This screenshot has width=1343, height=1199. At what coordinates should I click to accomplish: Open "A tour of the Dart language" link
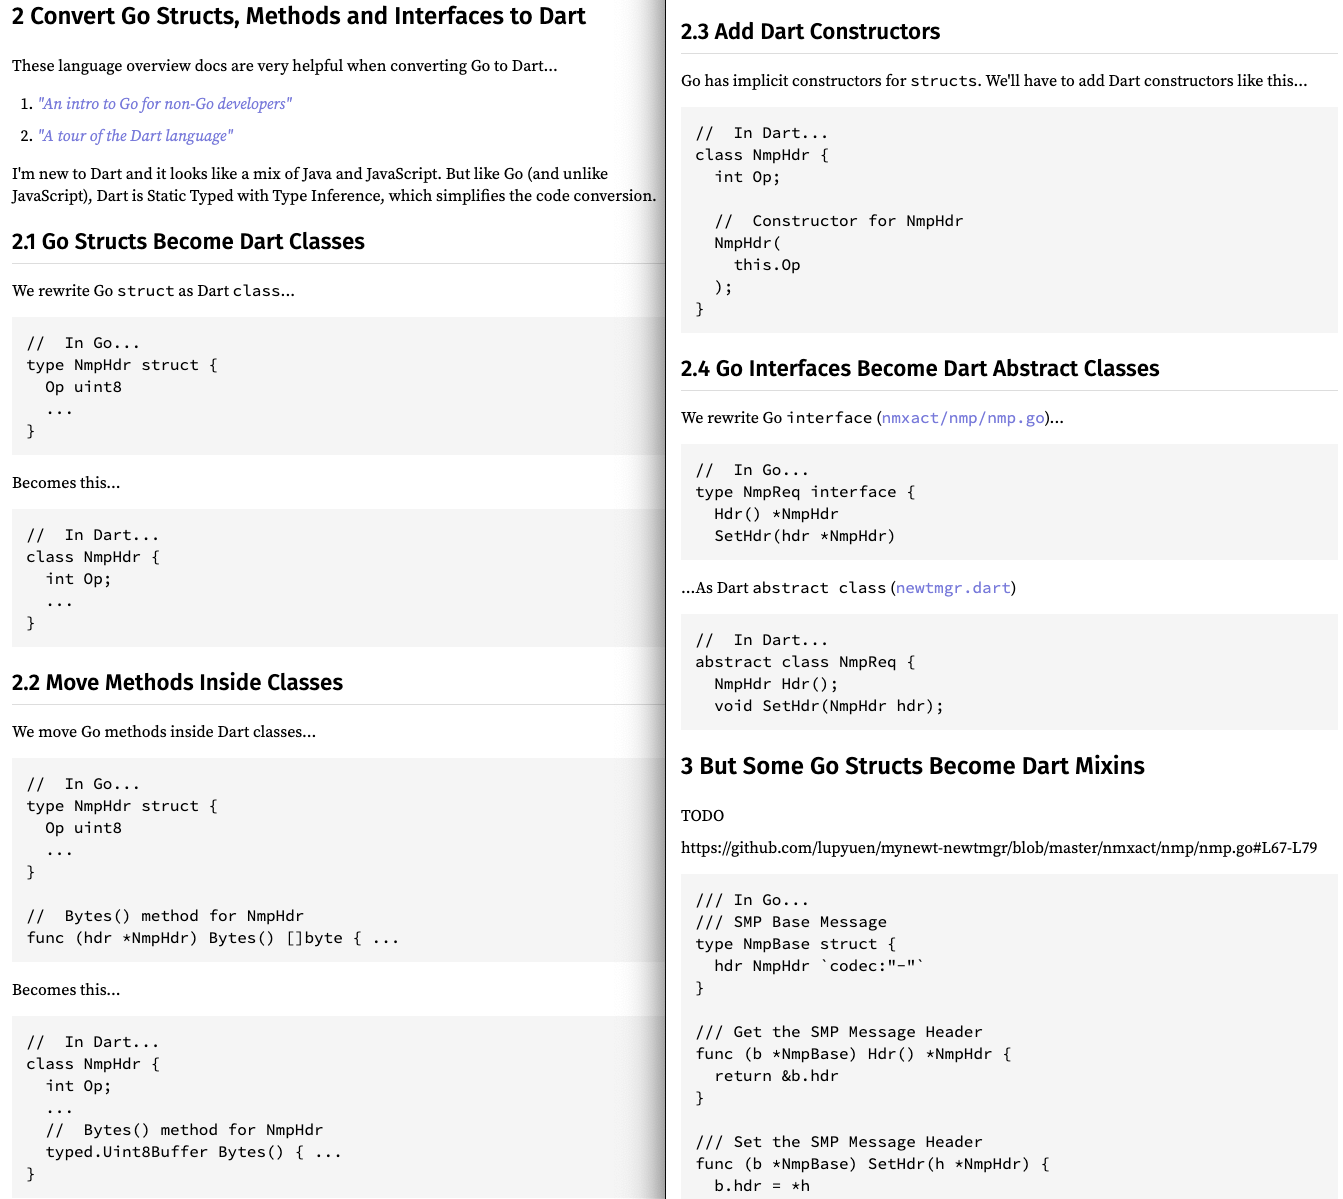pos(135,136)
